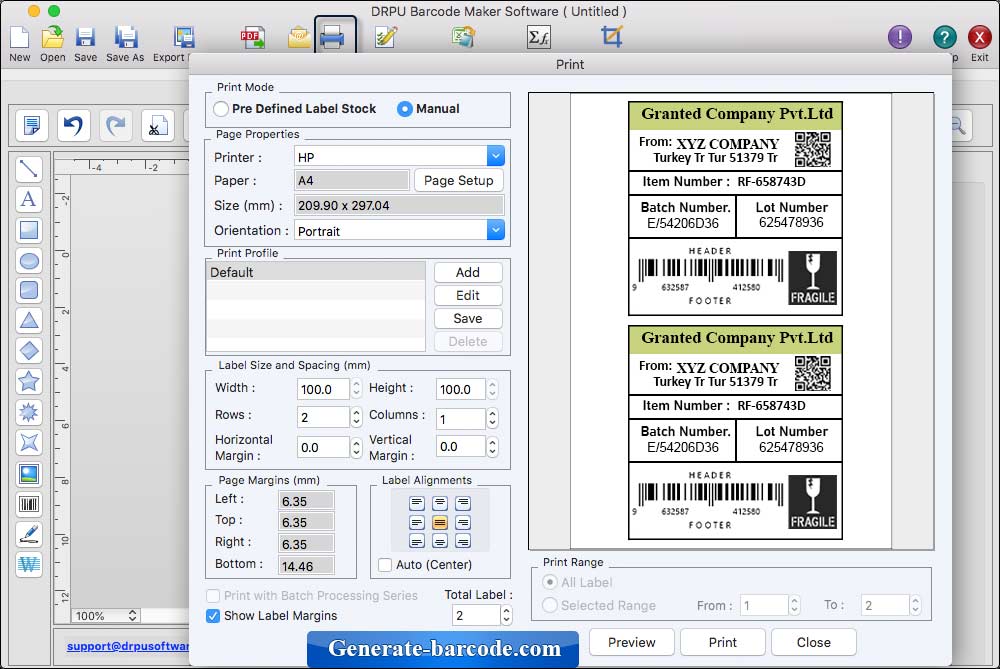Open the Orientation dropdown
1000x669 pixels.
click(x=496, y=230)
